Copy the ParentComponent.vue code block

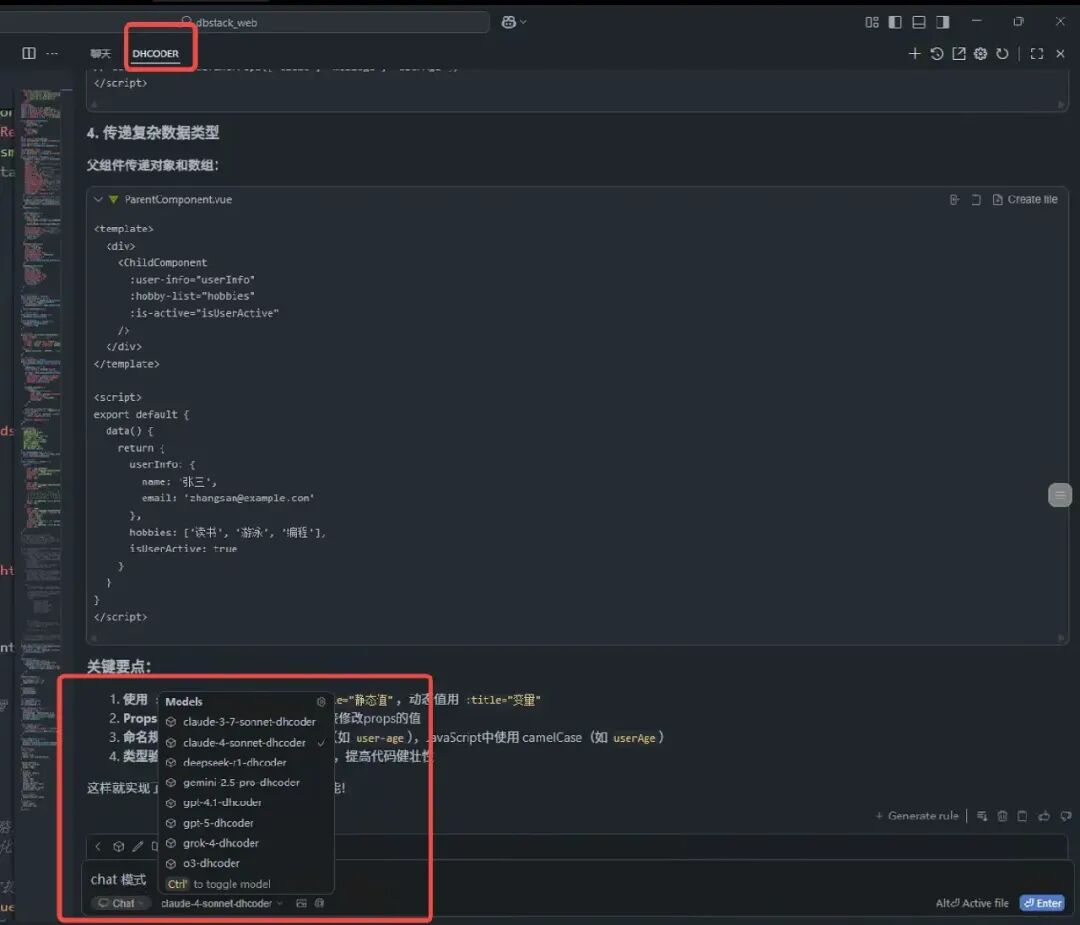click(976, 200)
